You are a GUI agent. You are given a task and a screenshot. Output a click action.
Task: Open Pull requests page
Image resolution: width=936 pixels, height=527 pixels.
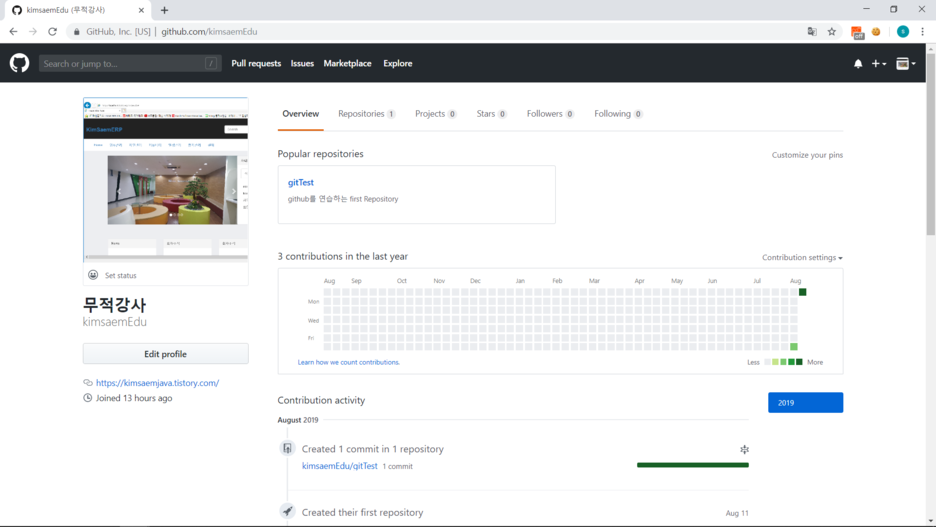point(256,63)
